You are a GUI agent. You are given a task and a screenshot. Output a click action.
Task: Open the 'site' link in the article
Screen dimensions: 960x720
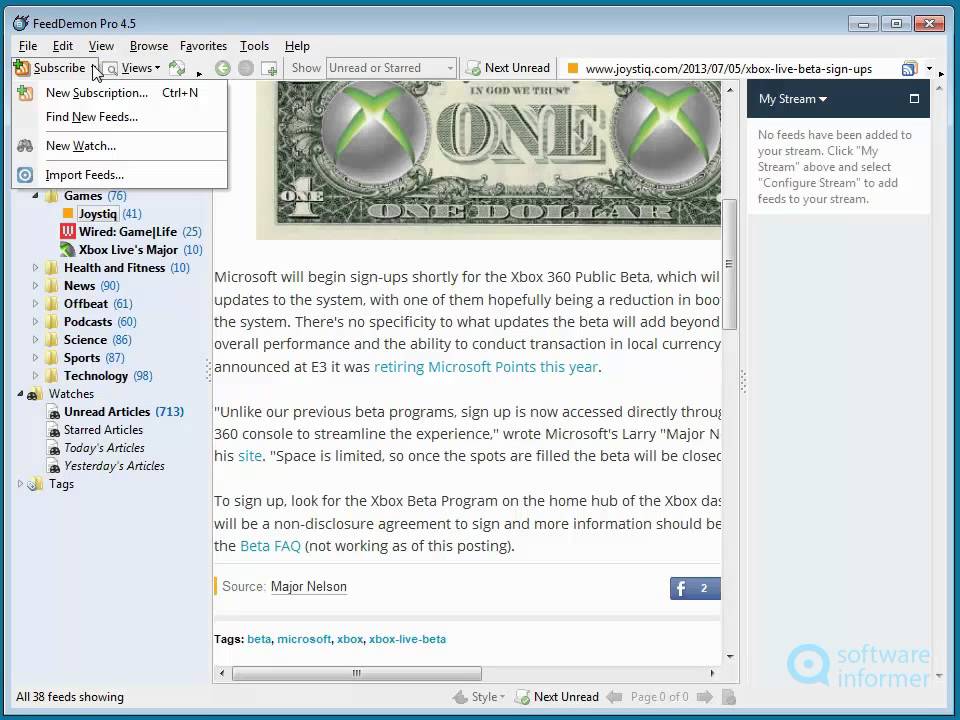click(250, 456)
